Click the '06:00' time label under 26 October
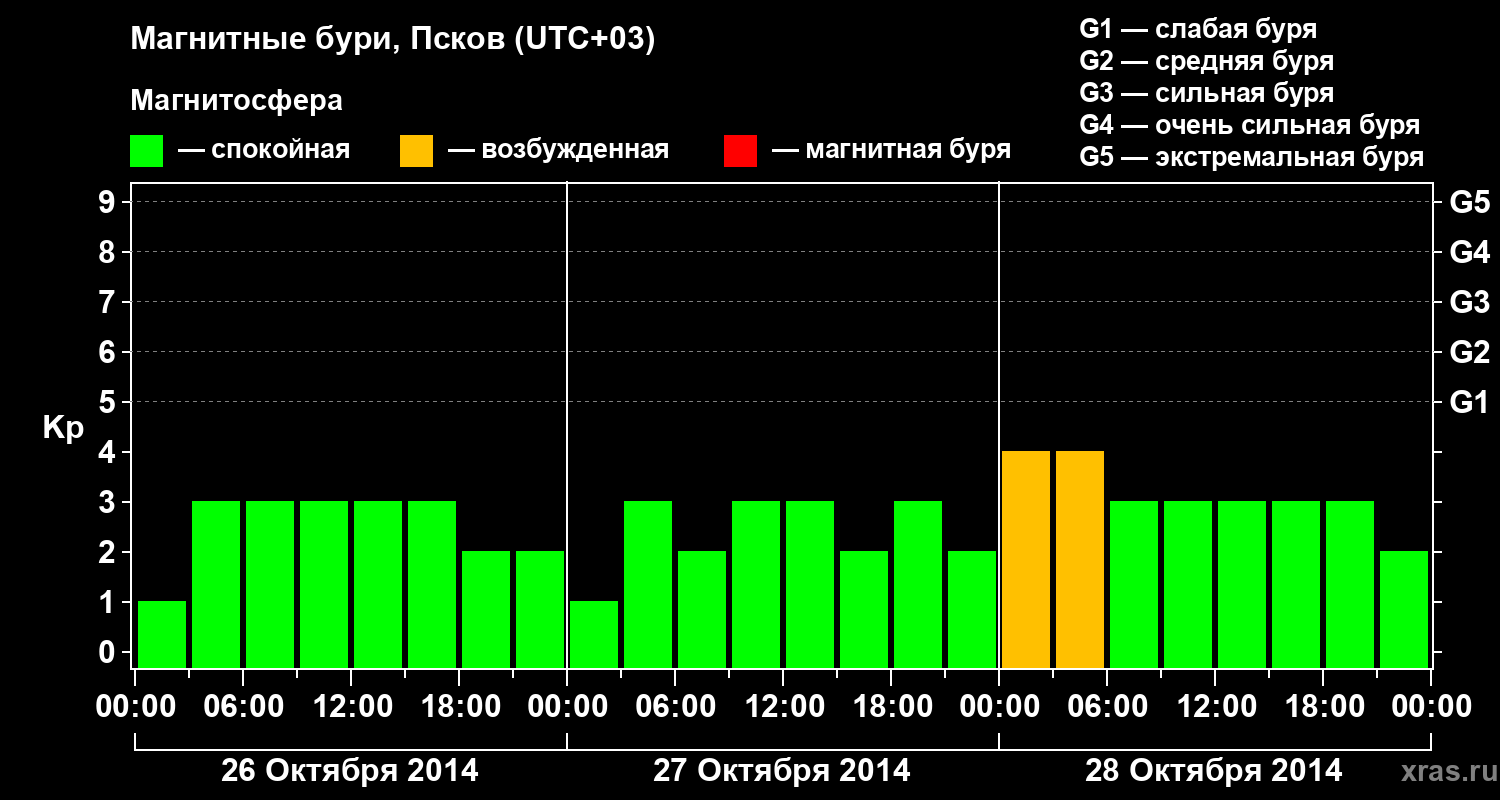Screen dimensions: 1500x800 point(243,706)
